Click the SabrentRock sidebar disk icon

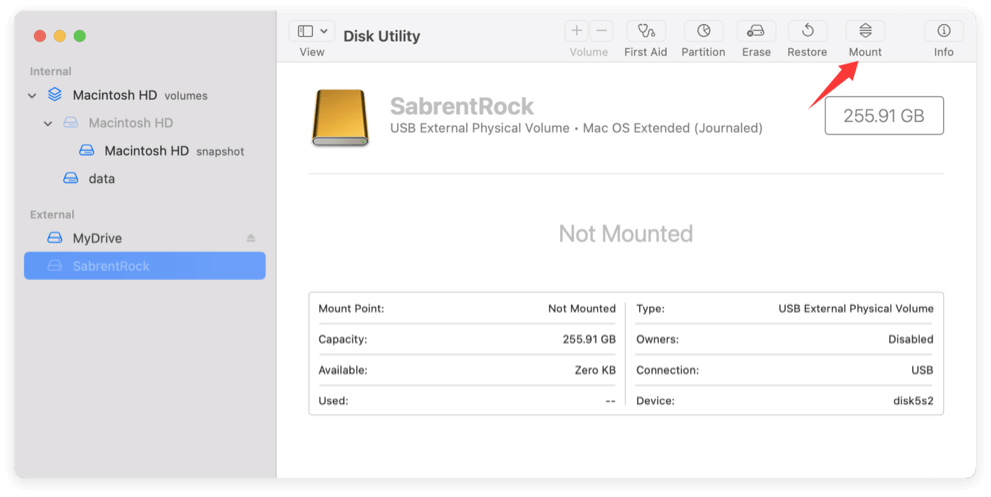[x=55, y=266]
